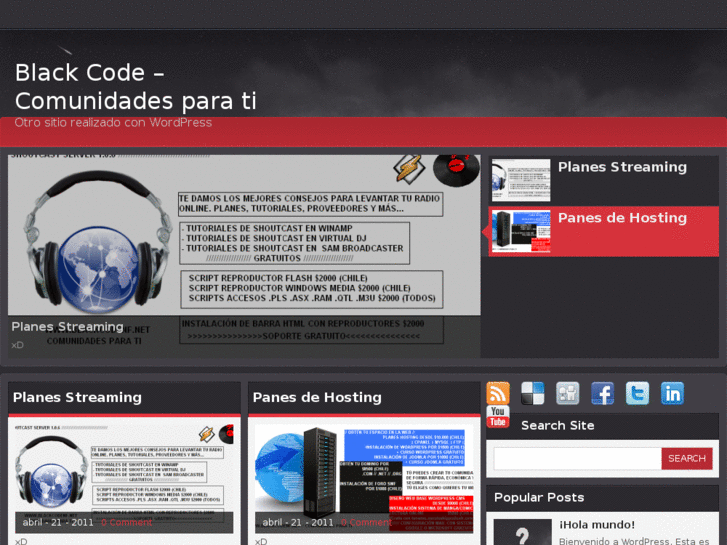
Task: Click date abril - 21 - 2011 on Panes de Hosting
Action: [298, 522]
